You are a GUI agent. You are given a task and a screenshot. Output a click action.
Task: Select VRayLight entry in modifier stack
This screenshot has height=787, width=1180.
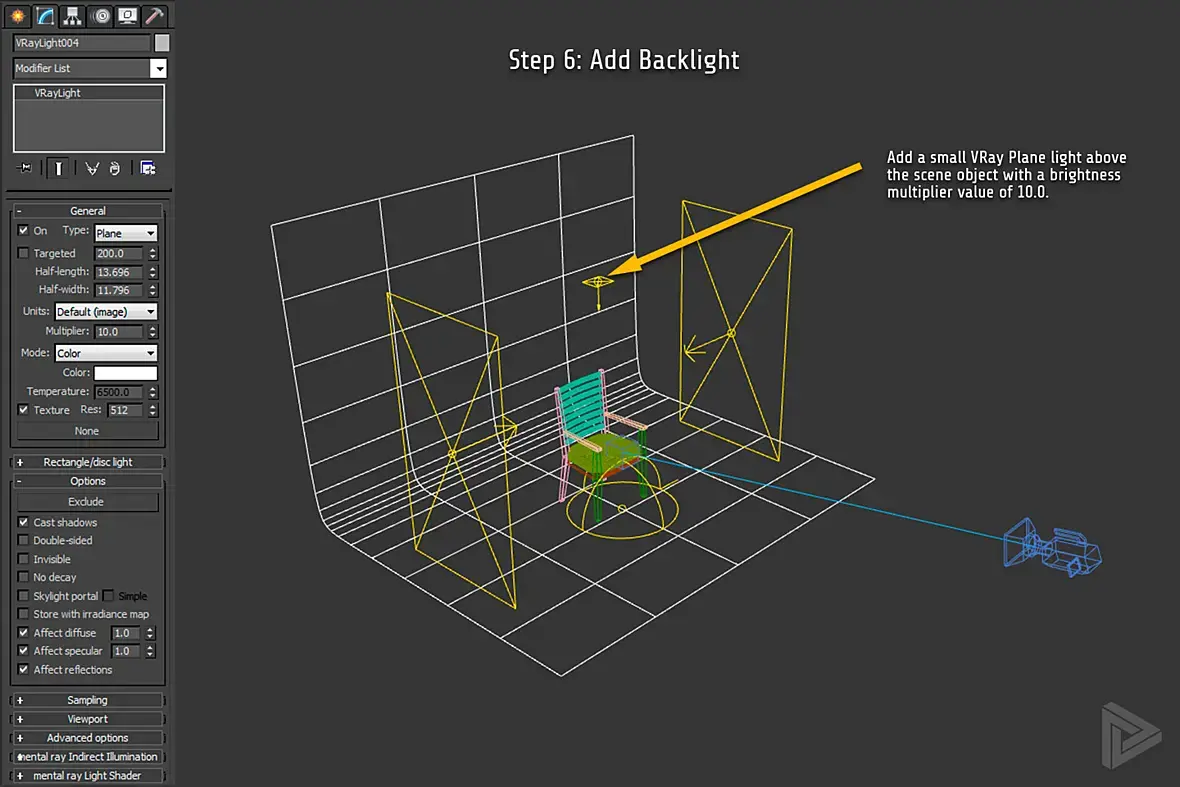(x=89, y=93)
